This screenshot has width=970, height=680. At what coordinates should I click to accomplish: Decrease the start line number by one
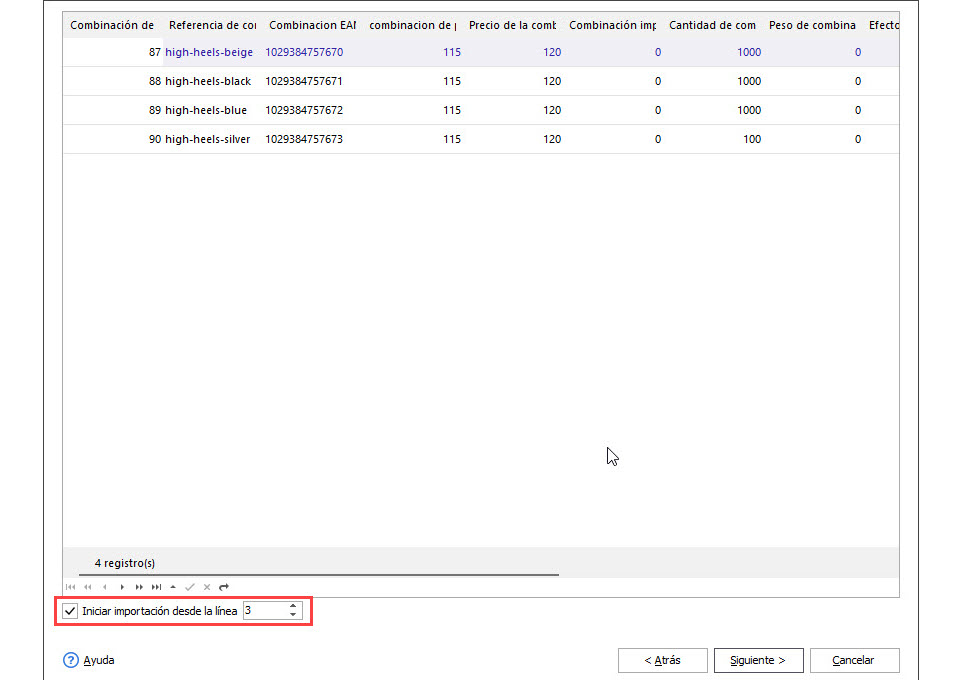pos(293,615)
